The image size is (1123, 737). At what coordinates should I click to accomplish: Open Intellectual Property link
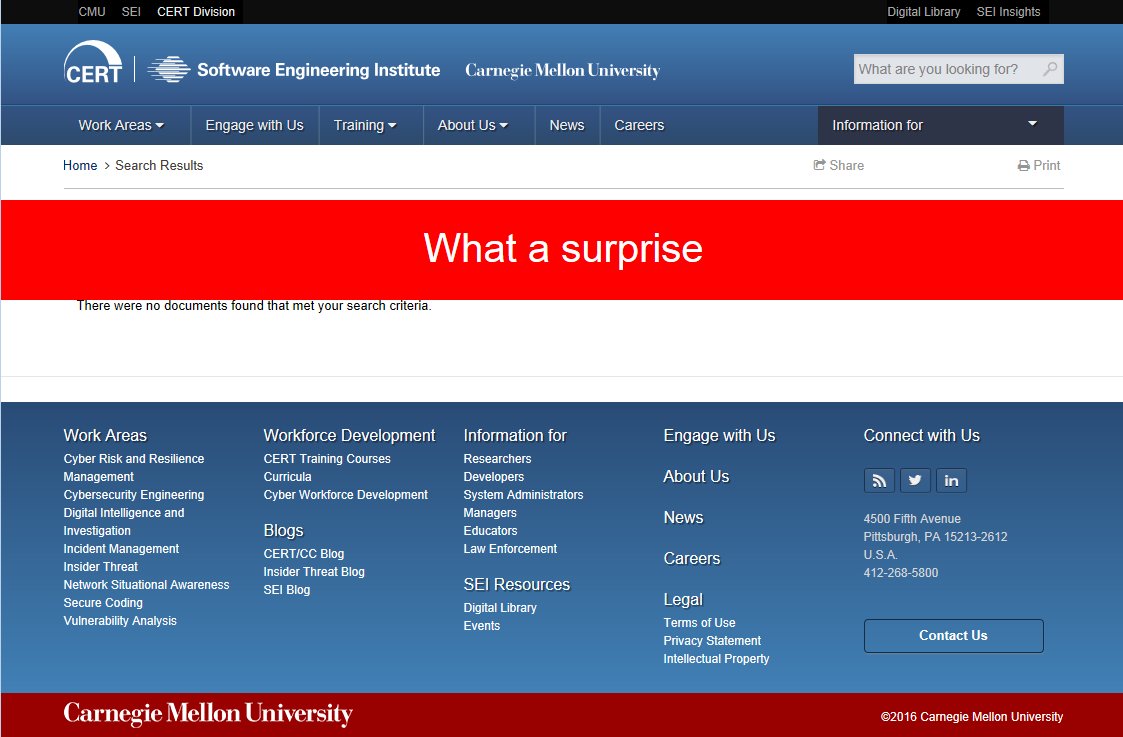coord(716,659)
